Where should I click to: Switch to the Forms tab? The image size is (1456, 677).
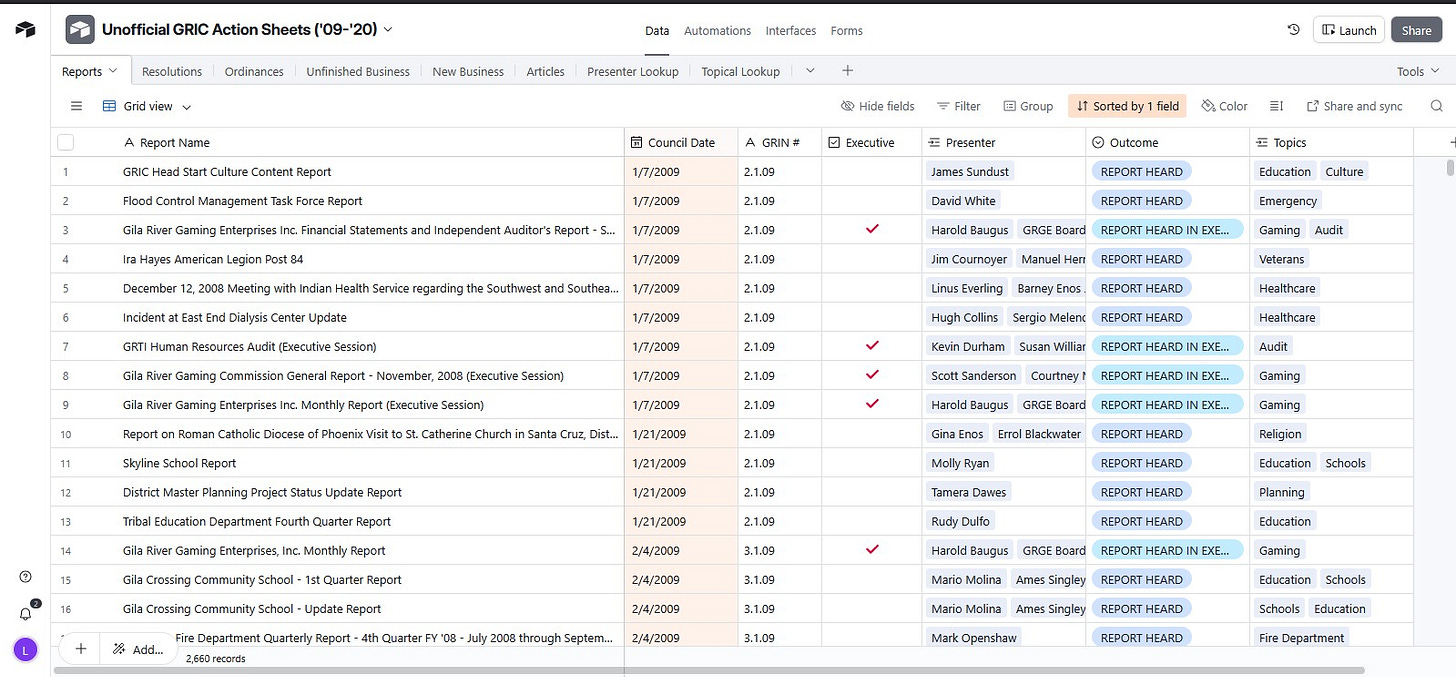[x=846, y=31]
